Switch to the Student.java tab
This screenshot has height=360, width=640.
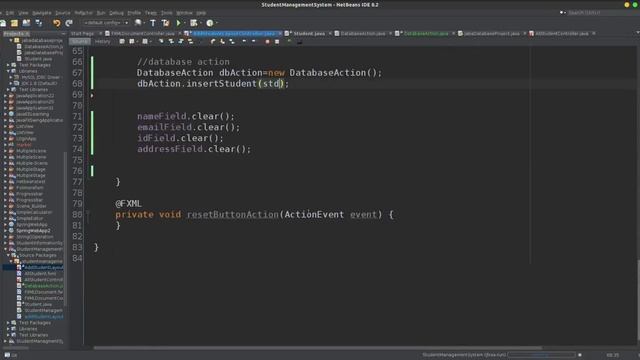point(309,33)
